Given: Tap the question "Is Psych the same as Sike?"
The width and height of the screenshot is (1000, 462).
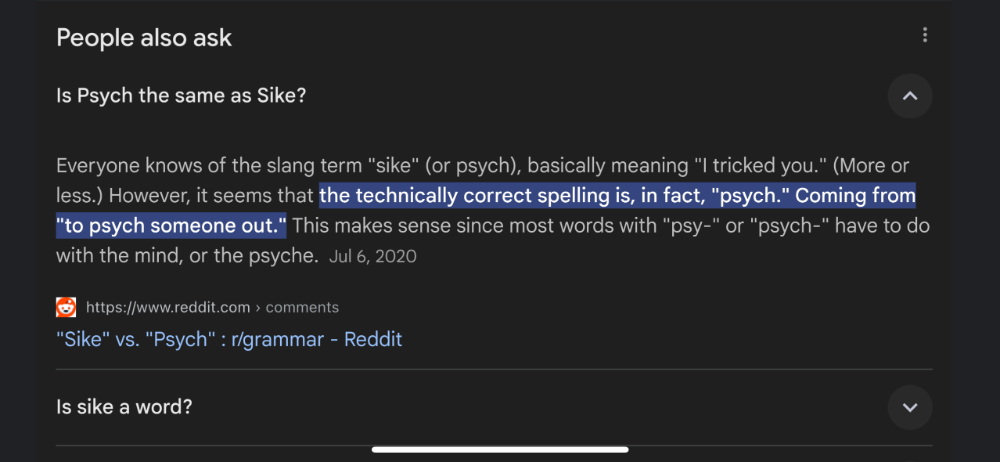Looking at the screenshot, I should 181,96.
